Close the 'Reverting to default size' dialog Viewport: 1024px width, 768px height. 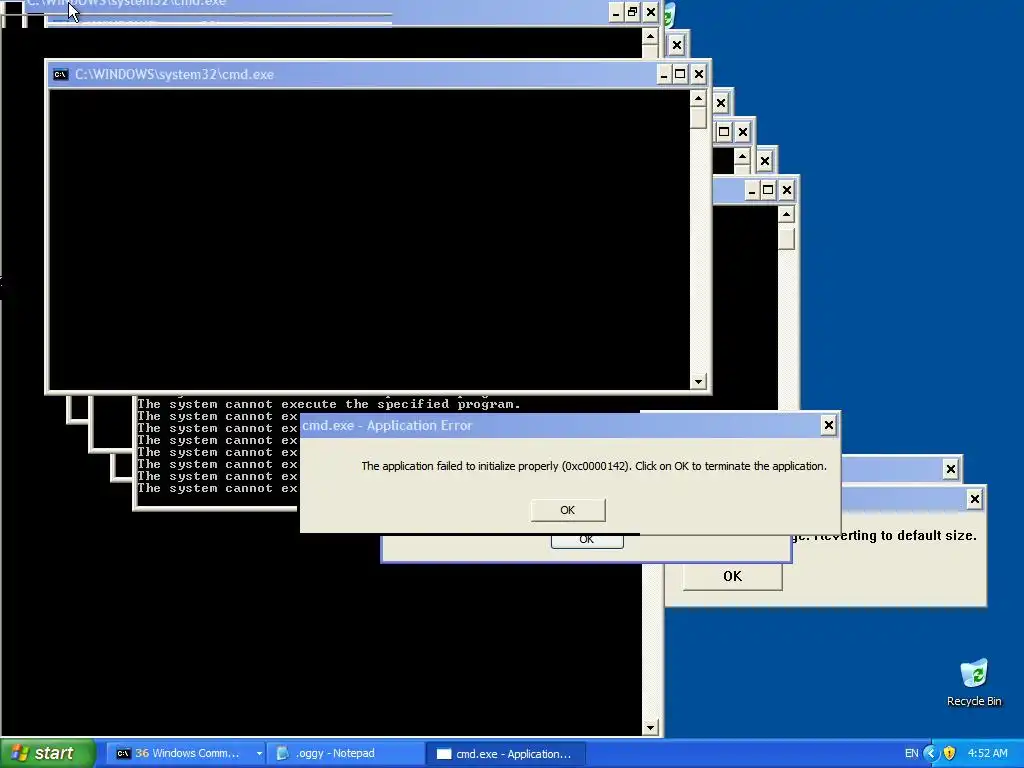(x=974, y=500)
